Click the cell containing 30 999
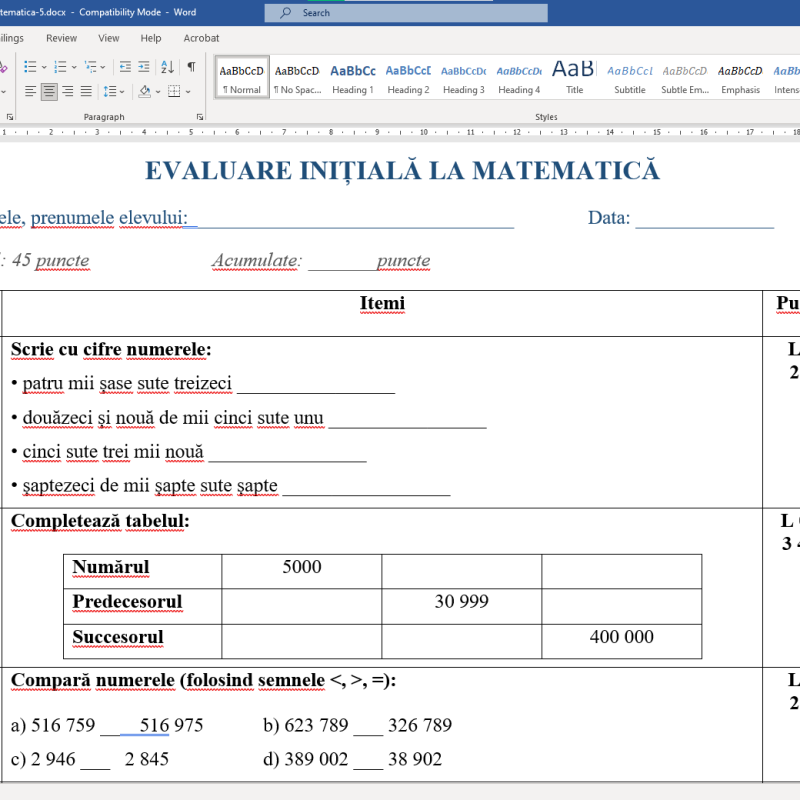Screen dimensions: 800x800 (x=461, y=606)
